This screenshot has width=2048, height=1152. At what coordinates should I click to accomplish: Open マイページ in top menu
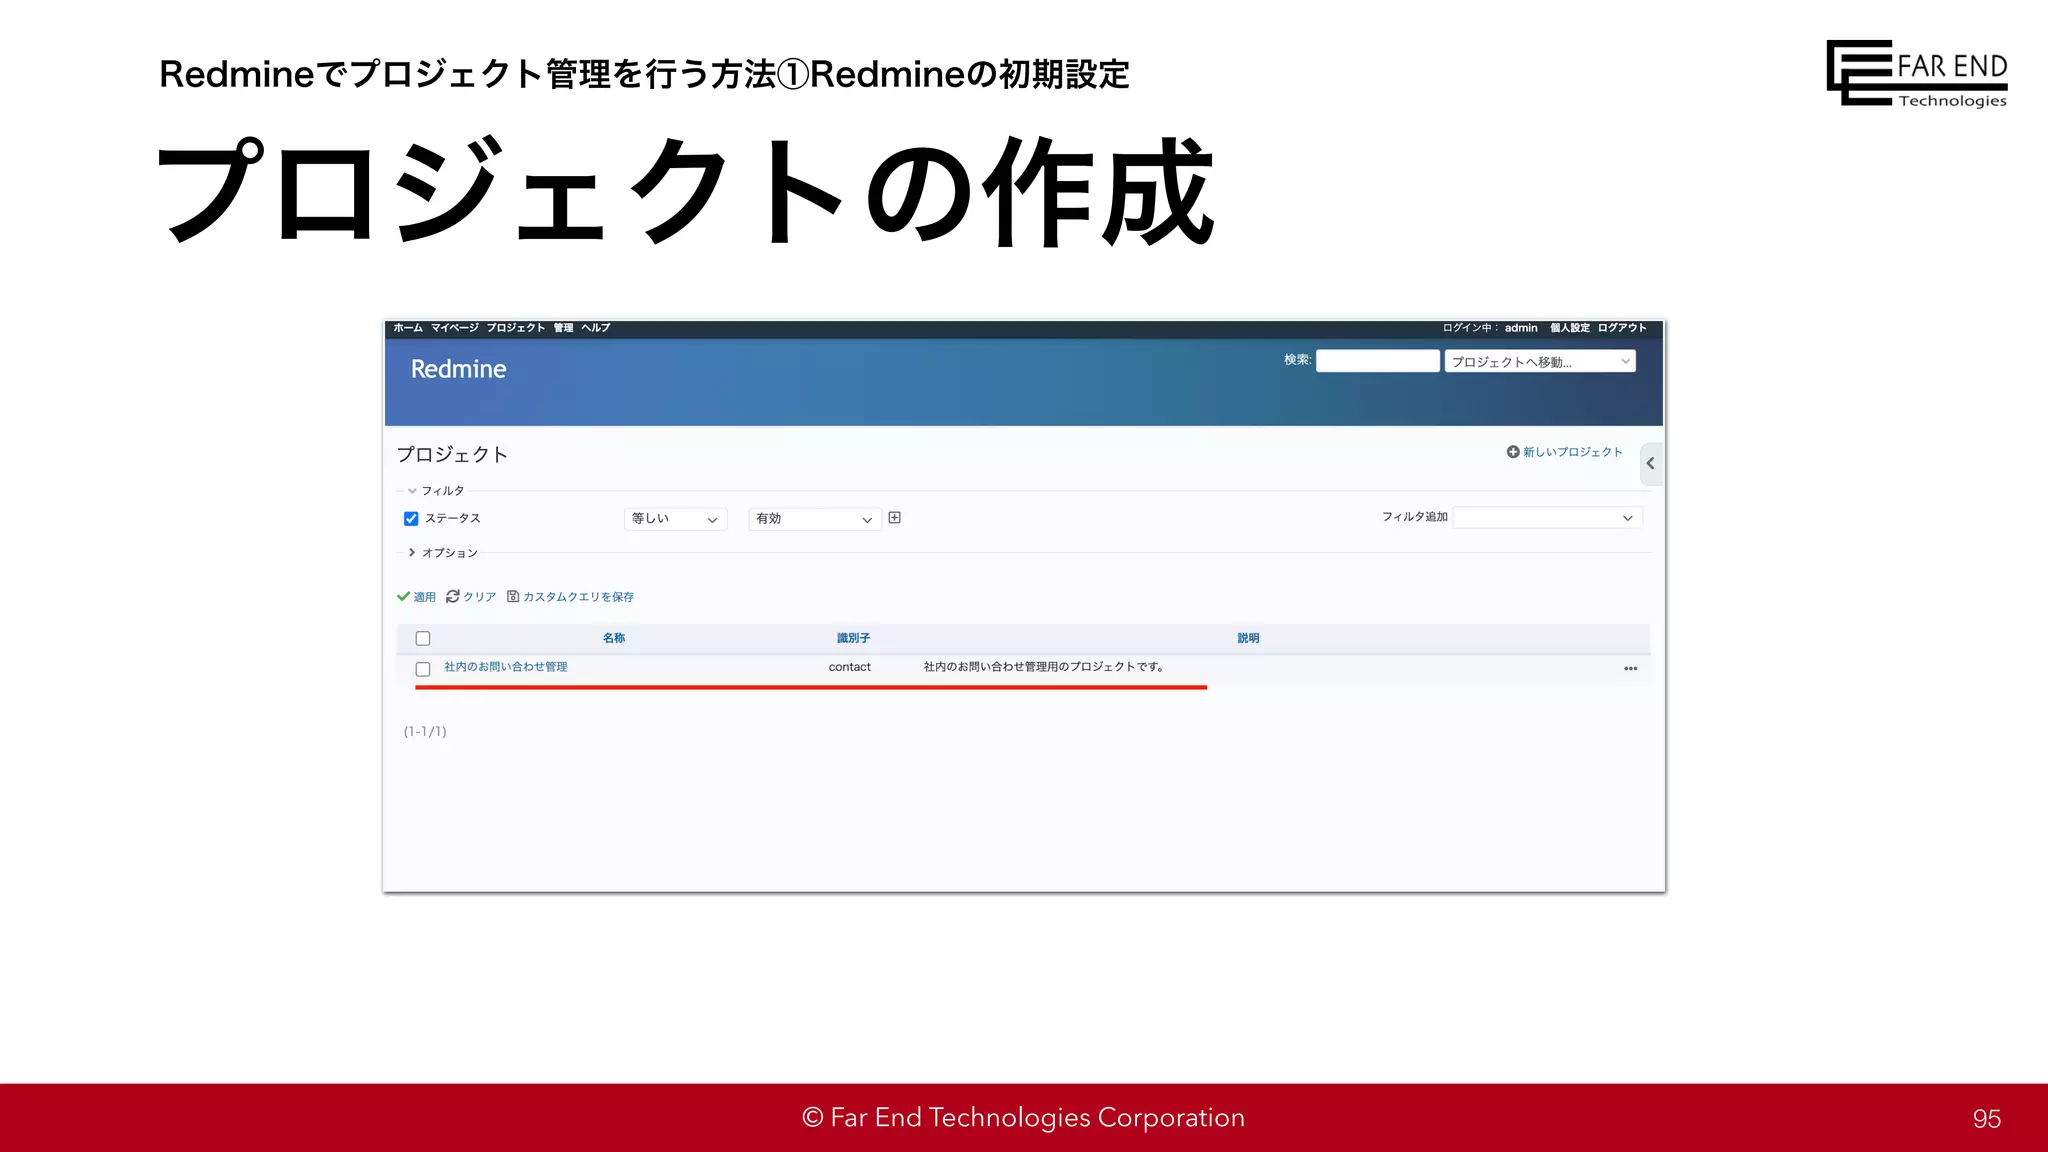[x=455, y=328]
